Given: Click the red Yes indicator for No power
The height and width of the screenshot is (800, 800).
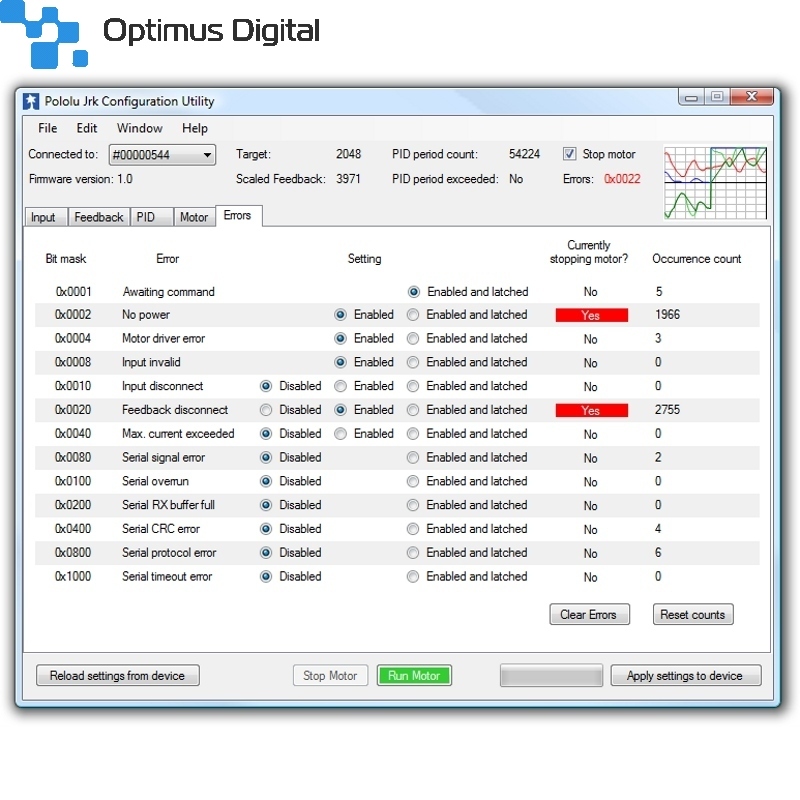Looking at the screenshot, I should [591, 315].
